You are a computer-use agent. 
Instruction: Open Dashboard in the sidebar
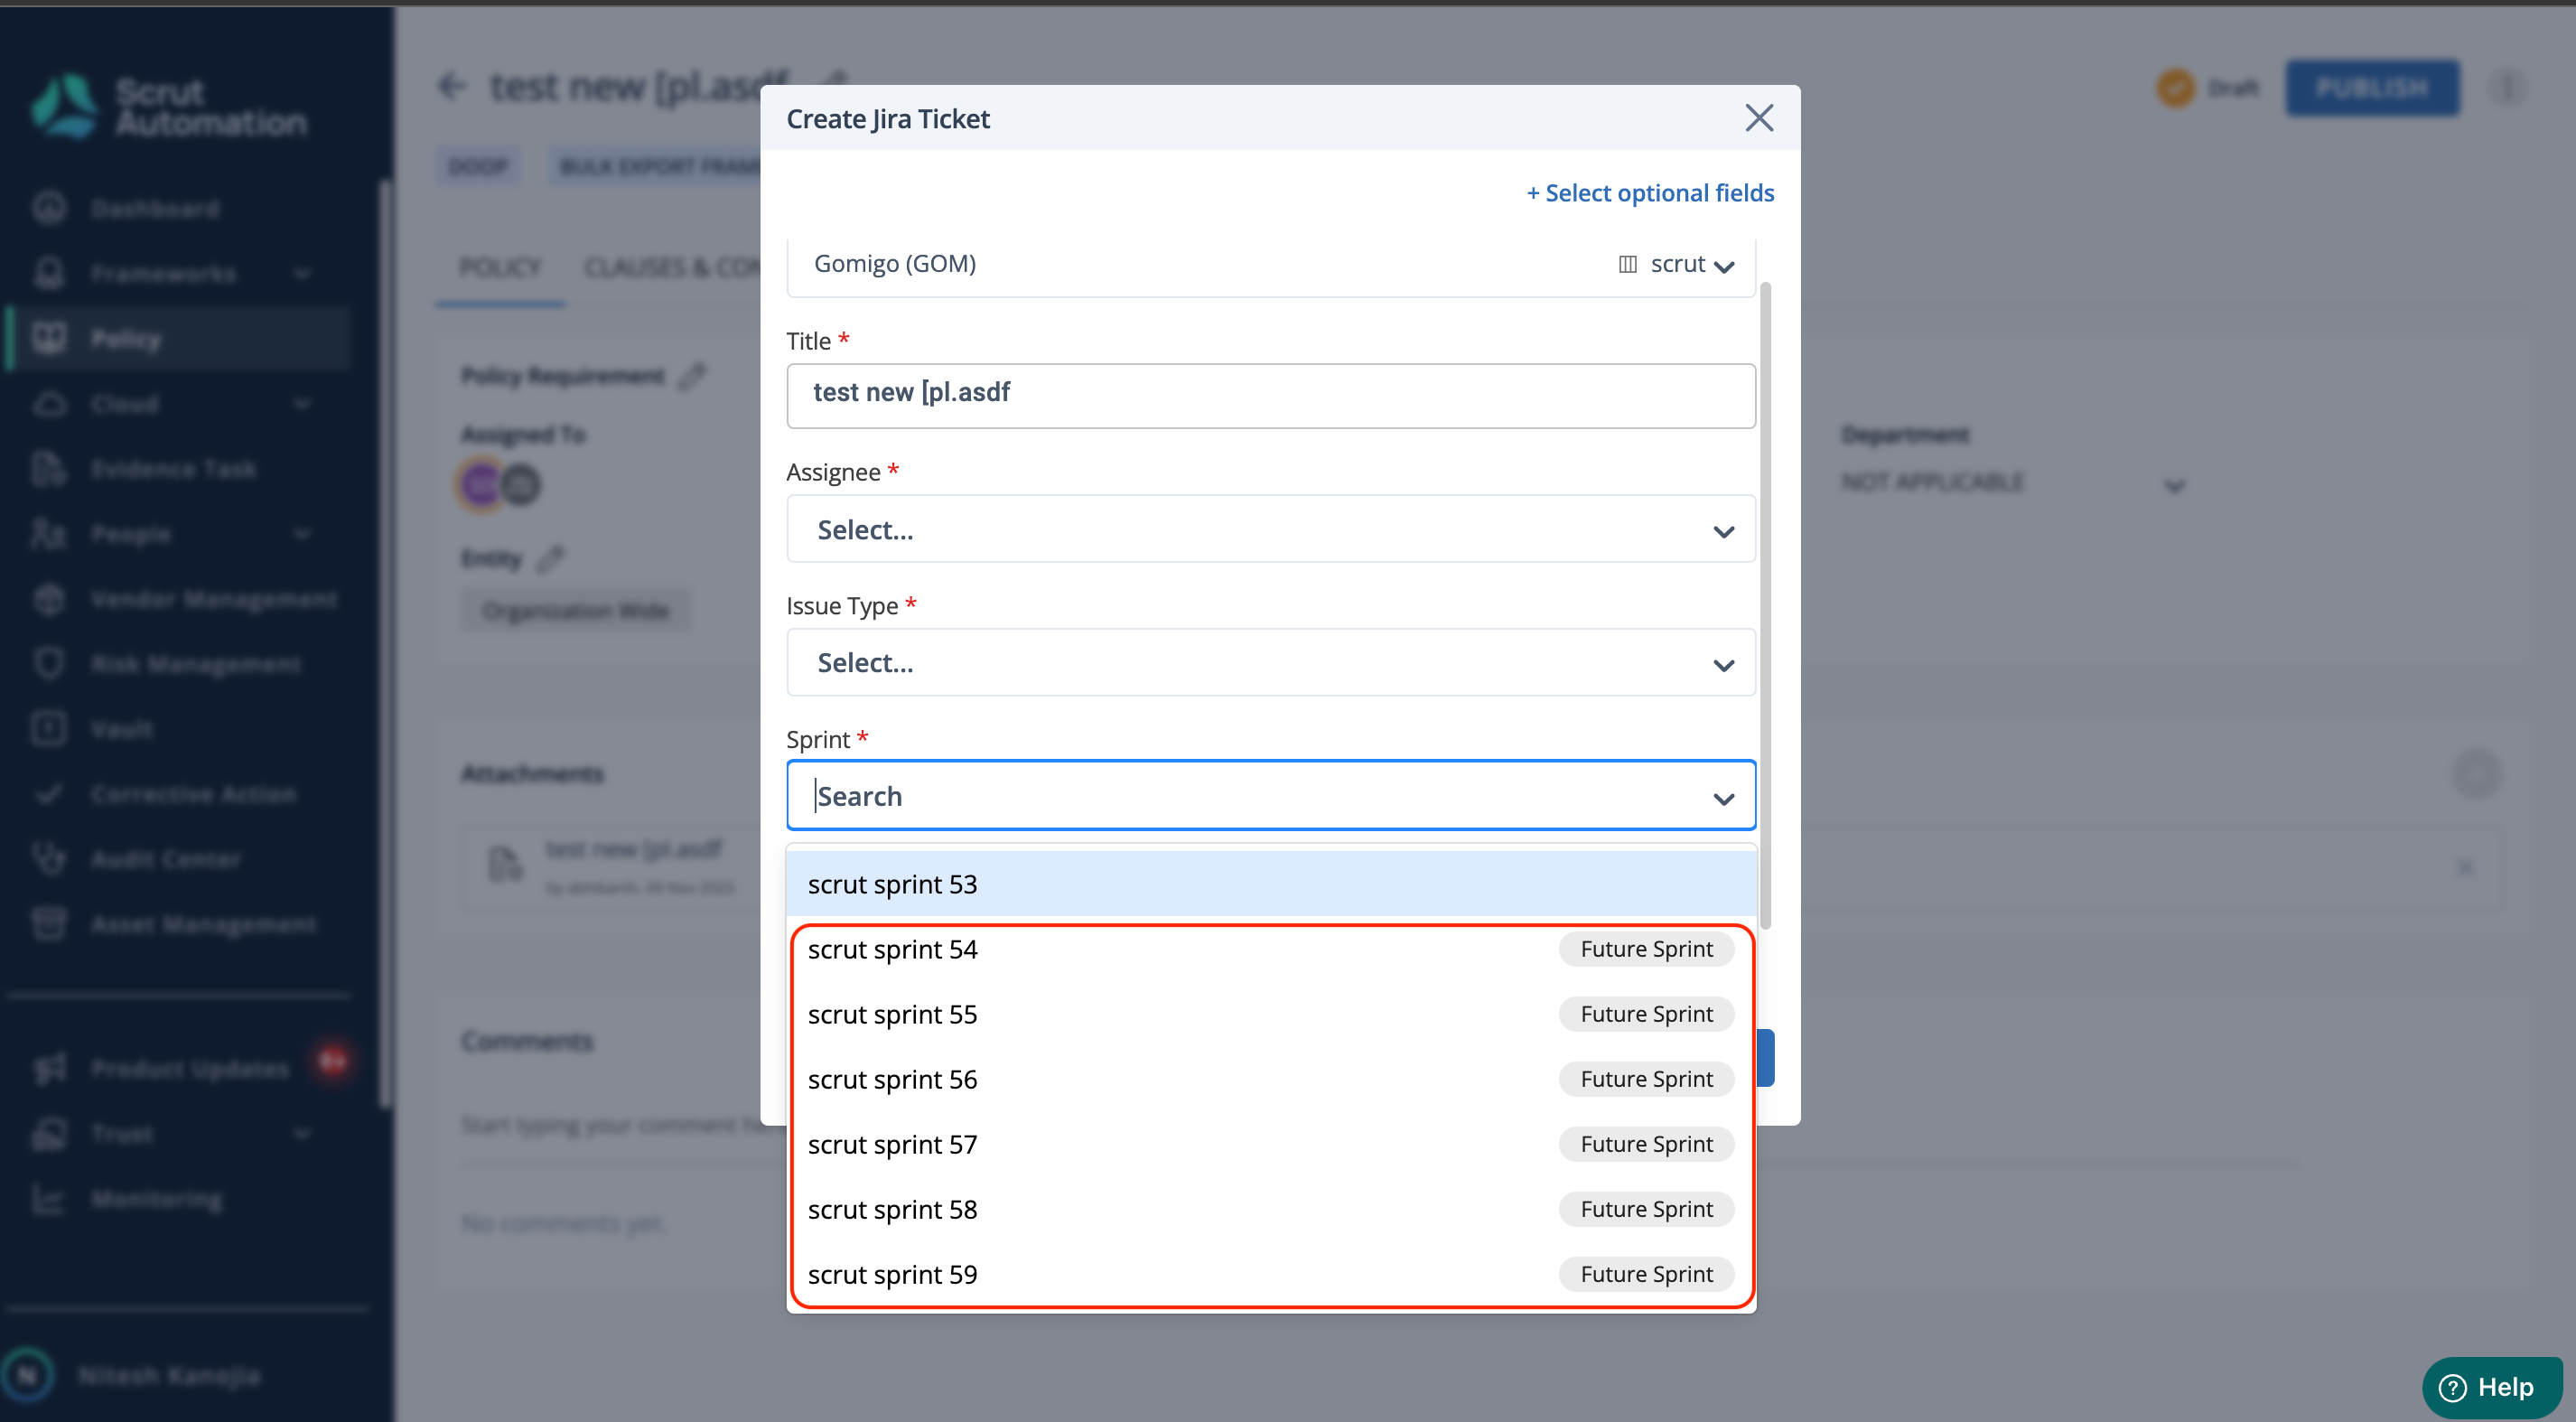coord(155,208)
